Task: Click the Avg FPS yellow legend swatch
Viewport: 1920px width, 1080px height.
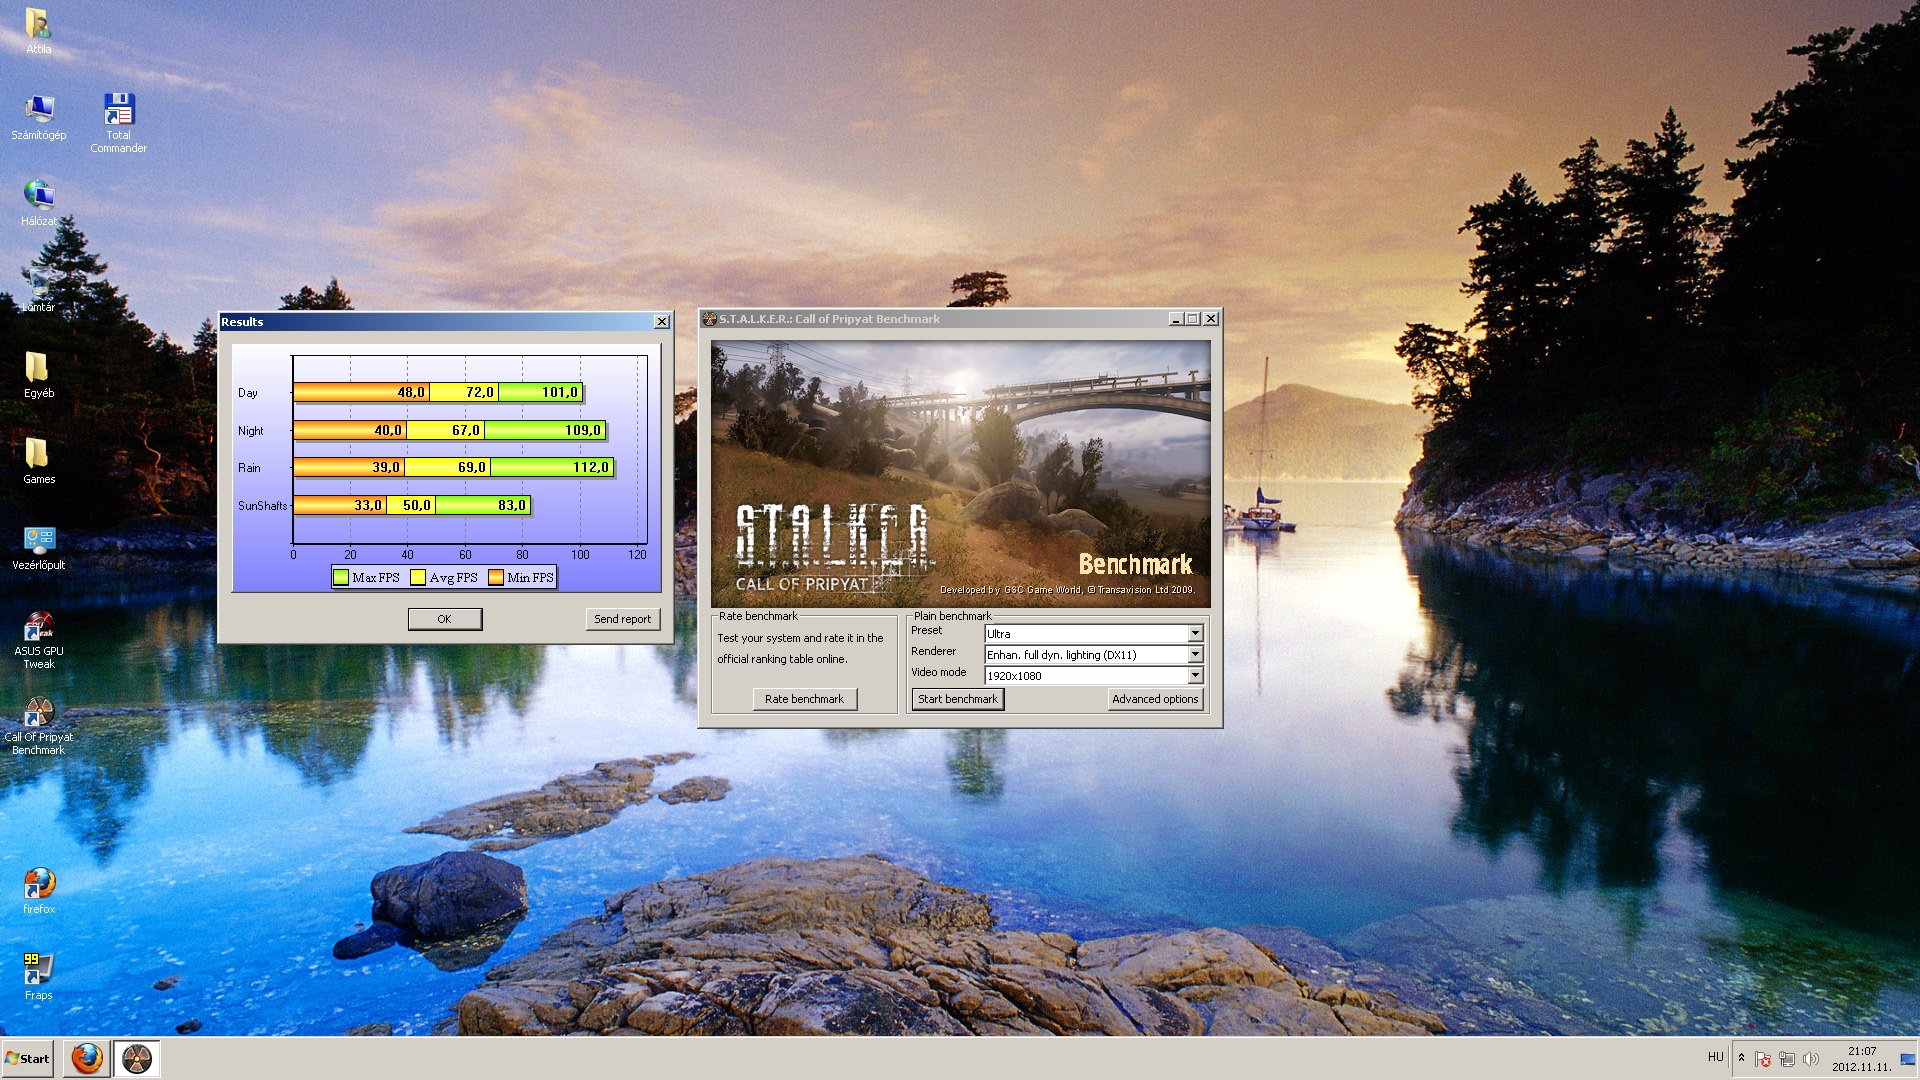Action: coord(418,577)
